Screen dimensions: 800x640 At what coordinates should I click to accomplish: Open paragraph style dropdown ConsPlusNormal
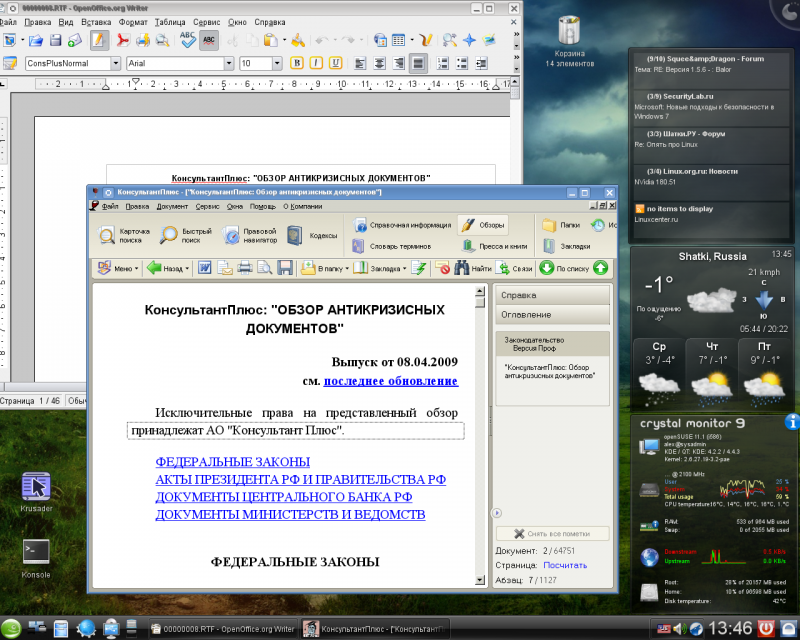pos(116,63)
